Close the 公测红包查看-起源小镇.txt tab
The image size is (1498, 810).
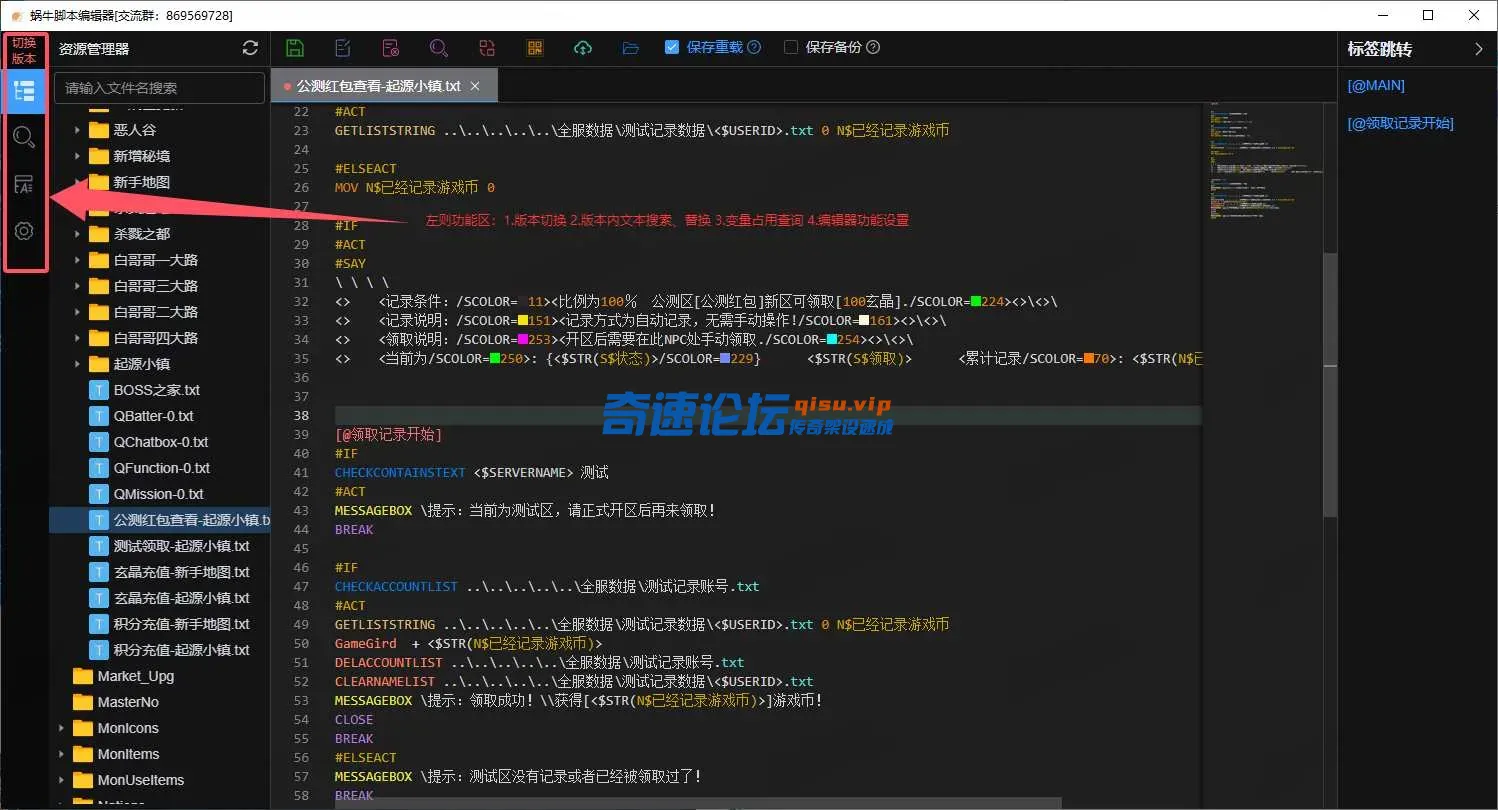point(475,86)
